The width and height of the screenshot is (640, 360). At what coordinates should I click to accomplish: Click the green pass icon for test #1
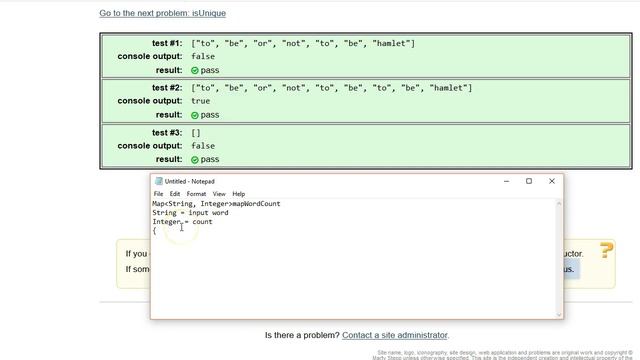[x=195, y=71]
